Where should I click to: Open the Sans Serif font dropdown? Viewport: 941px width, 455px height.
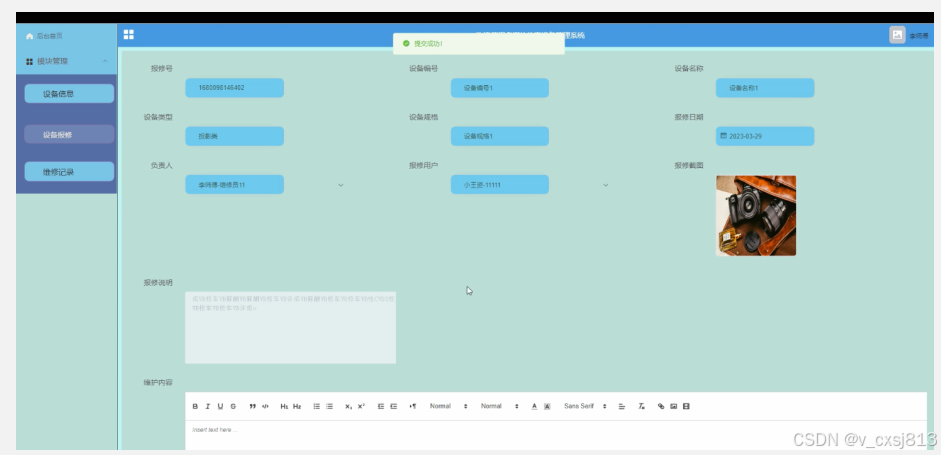click(x=585, y=406)
